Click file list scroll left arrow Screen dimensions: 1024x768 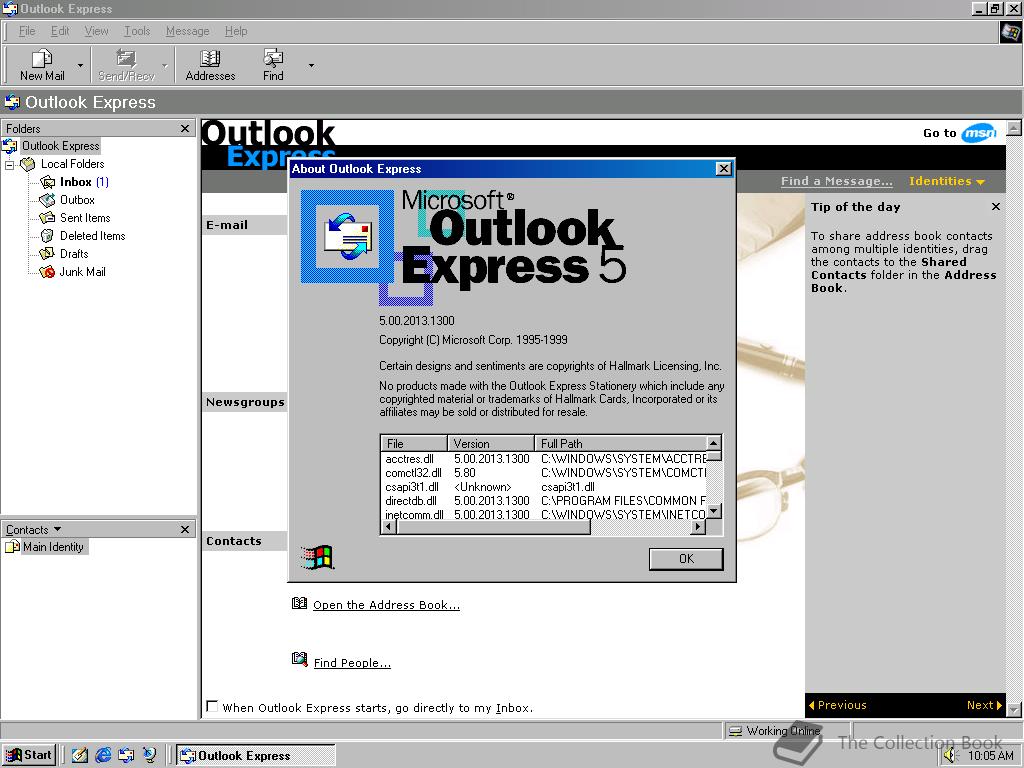[389, 526]
